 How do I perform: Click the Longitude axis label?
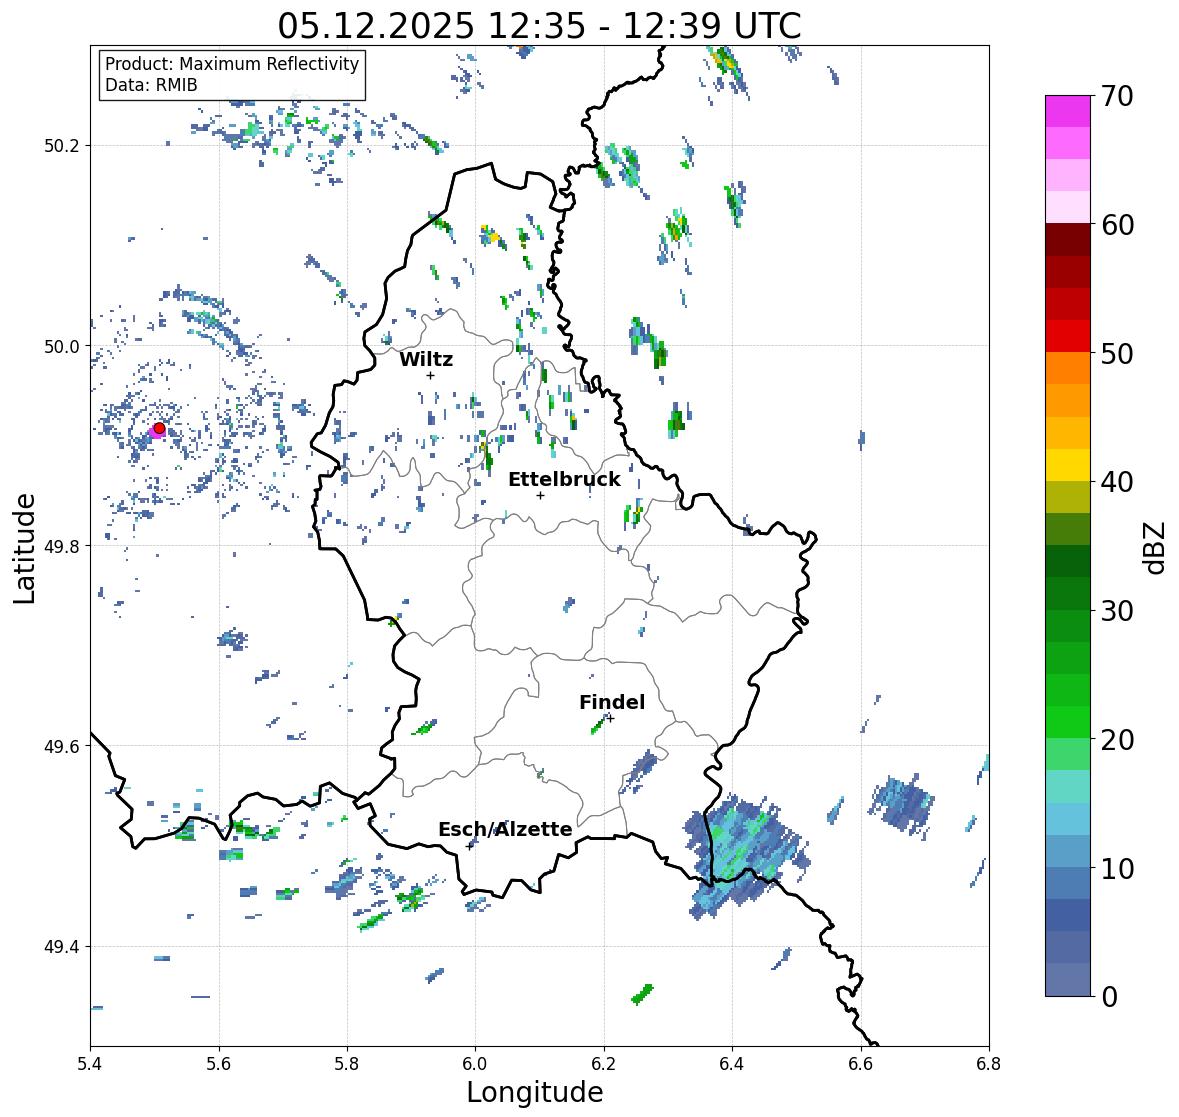tap(535, 1092)
